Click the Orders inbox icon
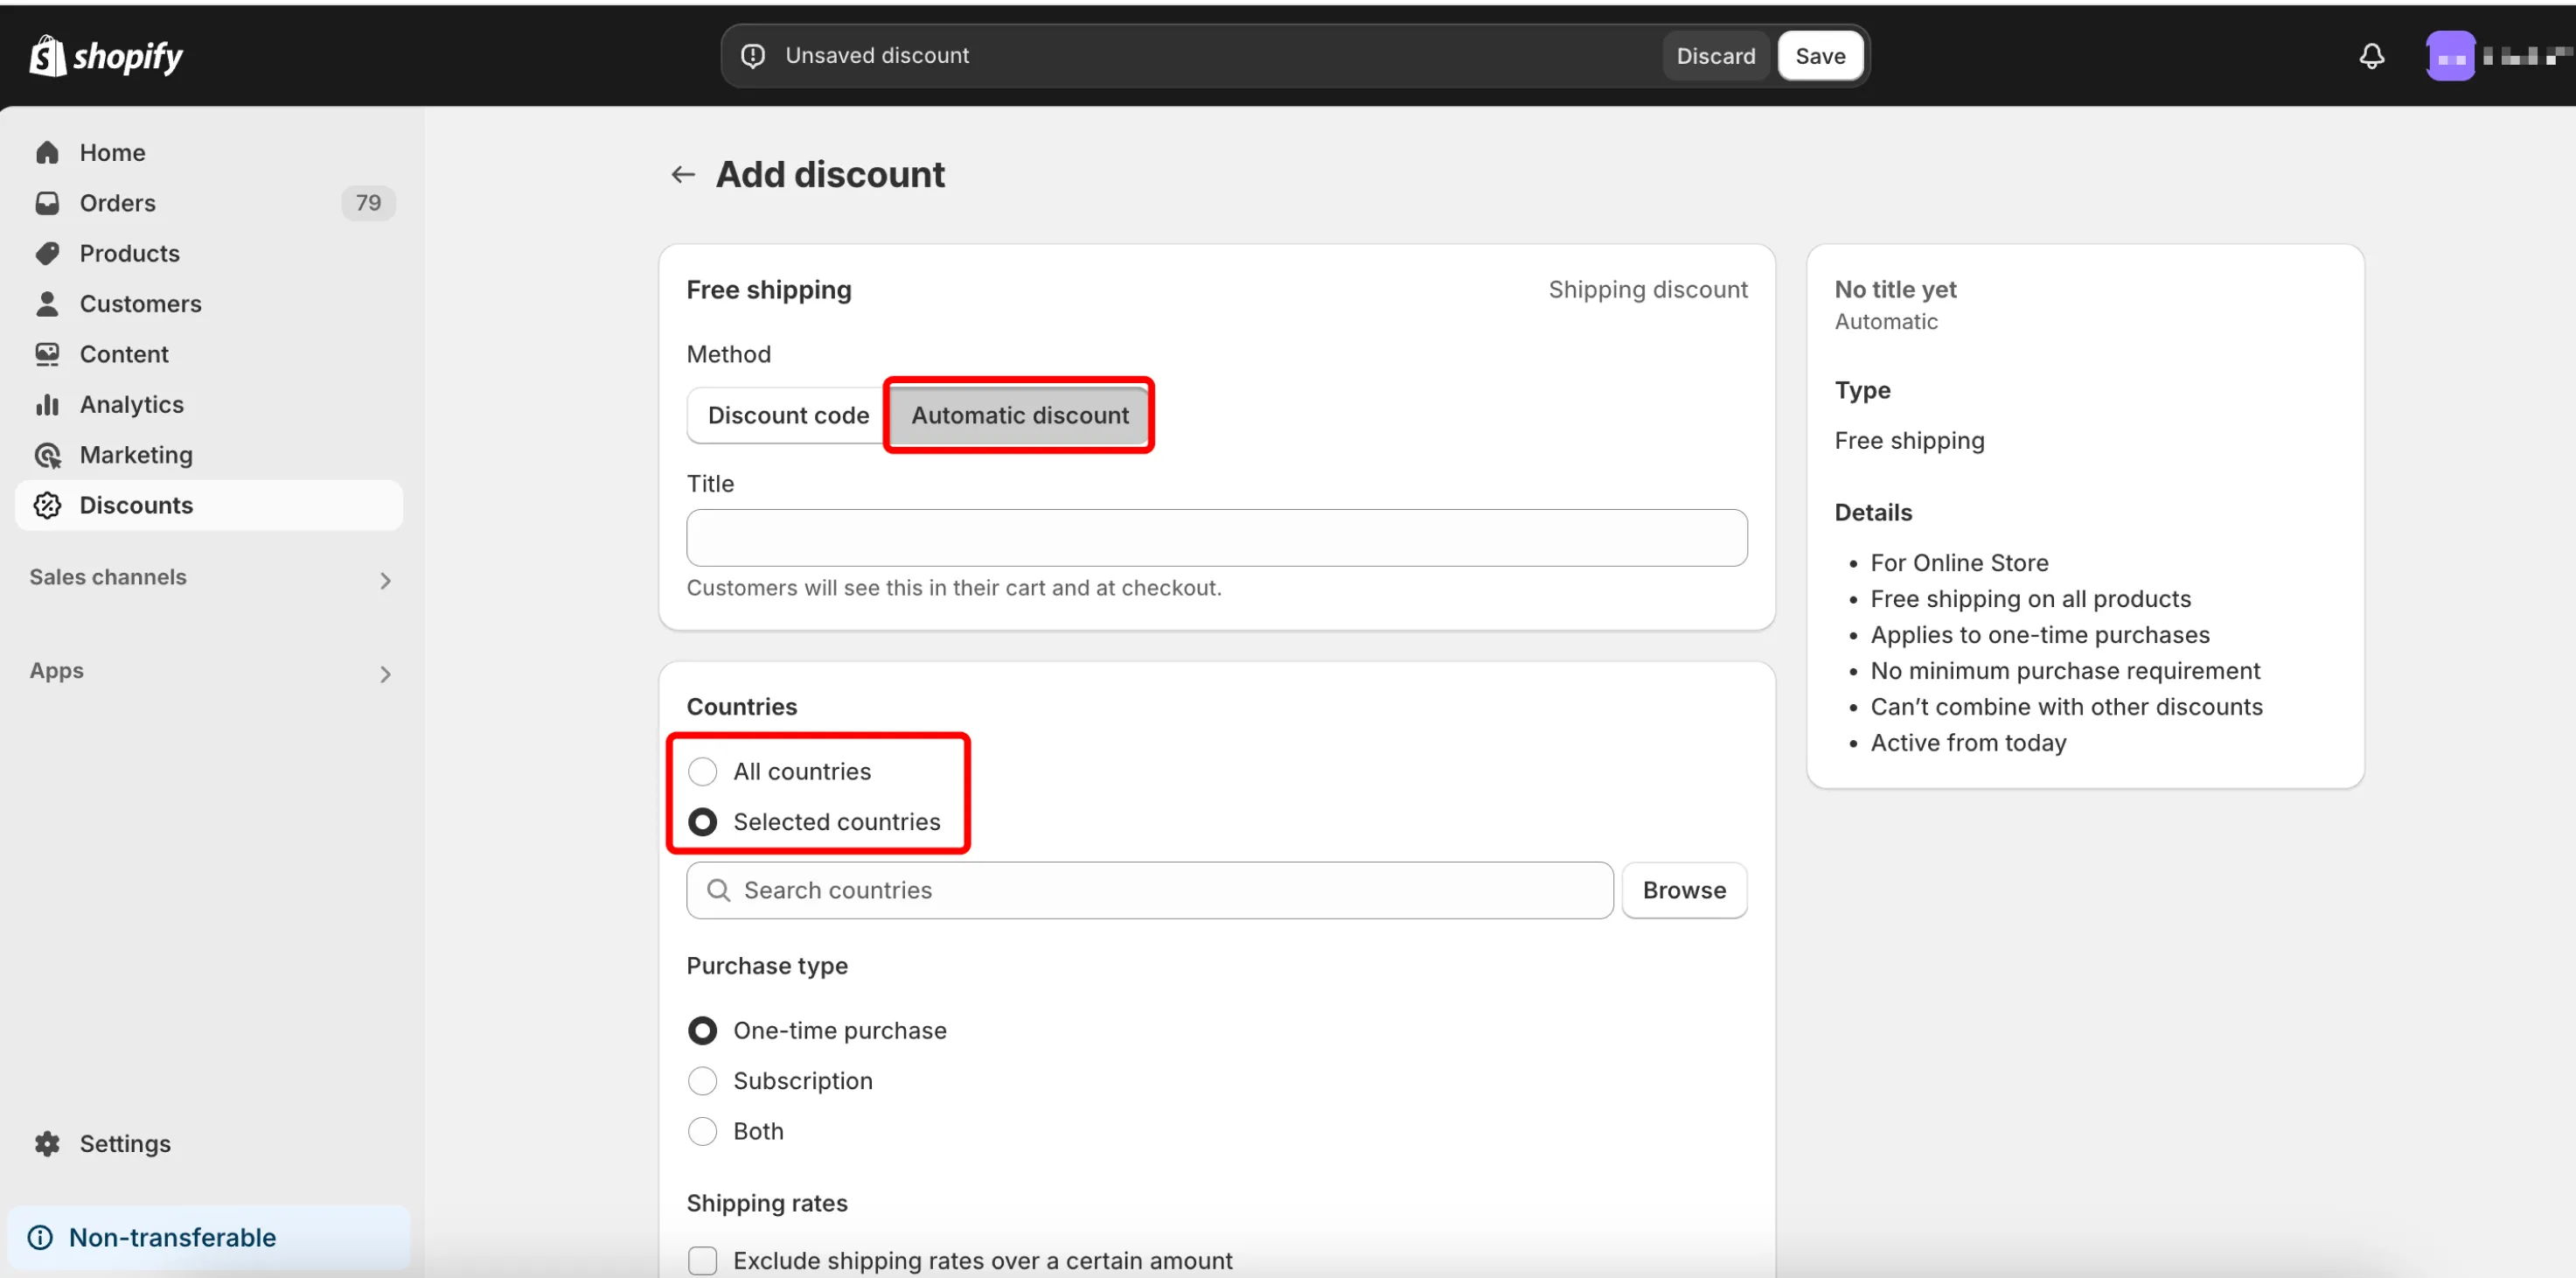This screenshot has width=2576, height=1278. (x=47, y=203)
